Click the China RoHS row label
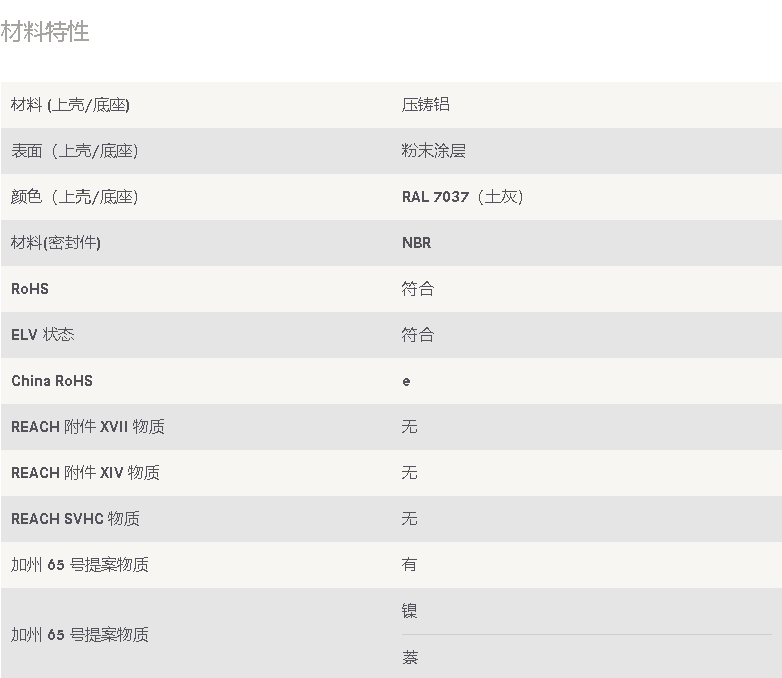Image resolution: width=782 pixels, height=678 pixels. tap(52, 381)
